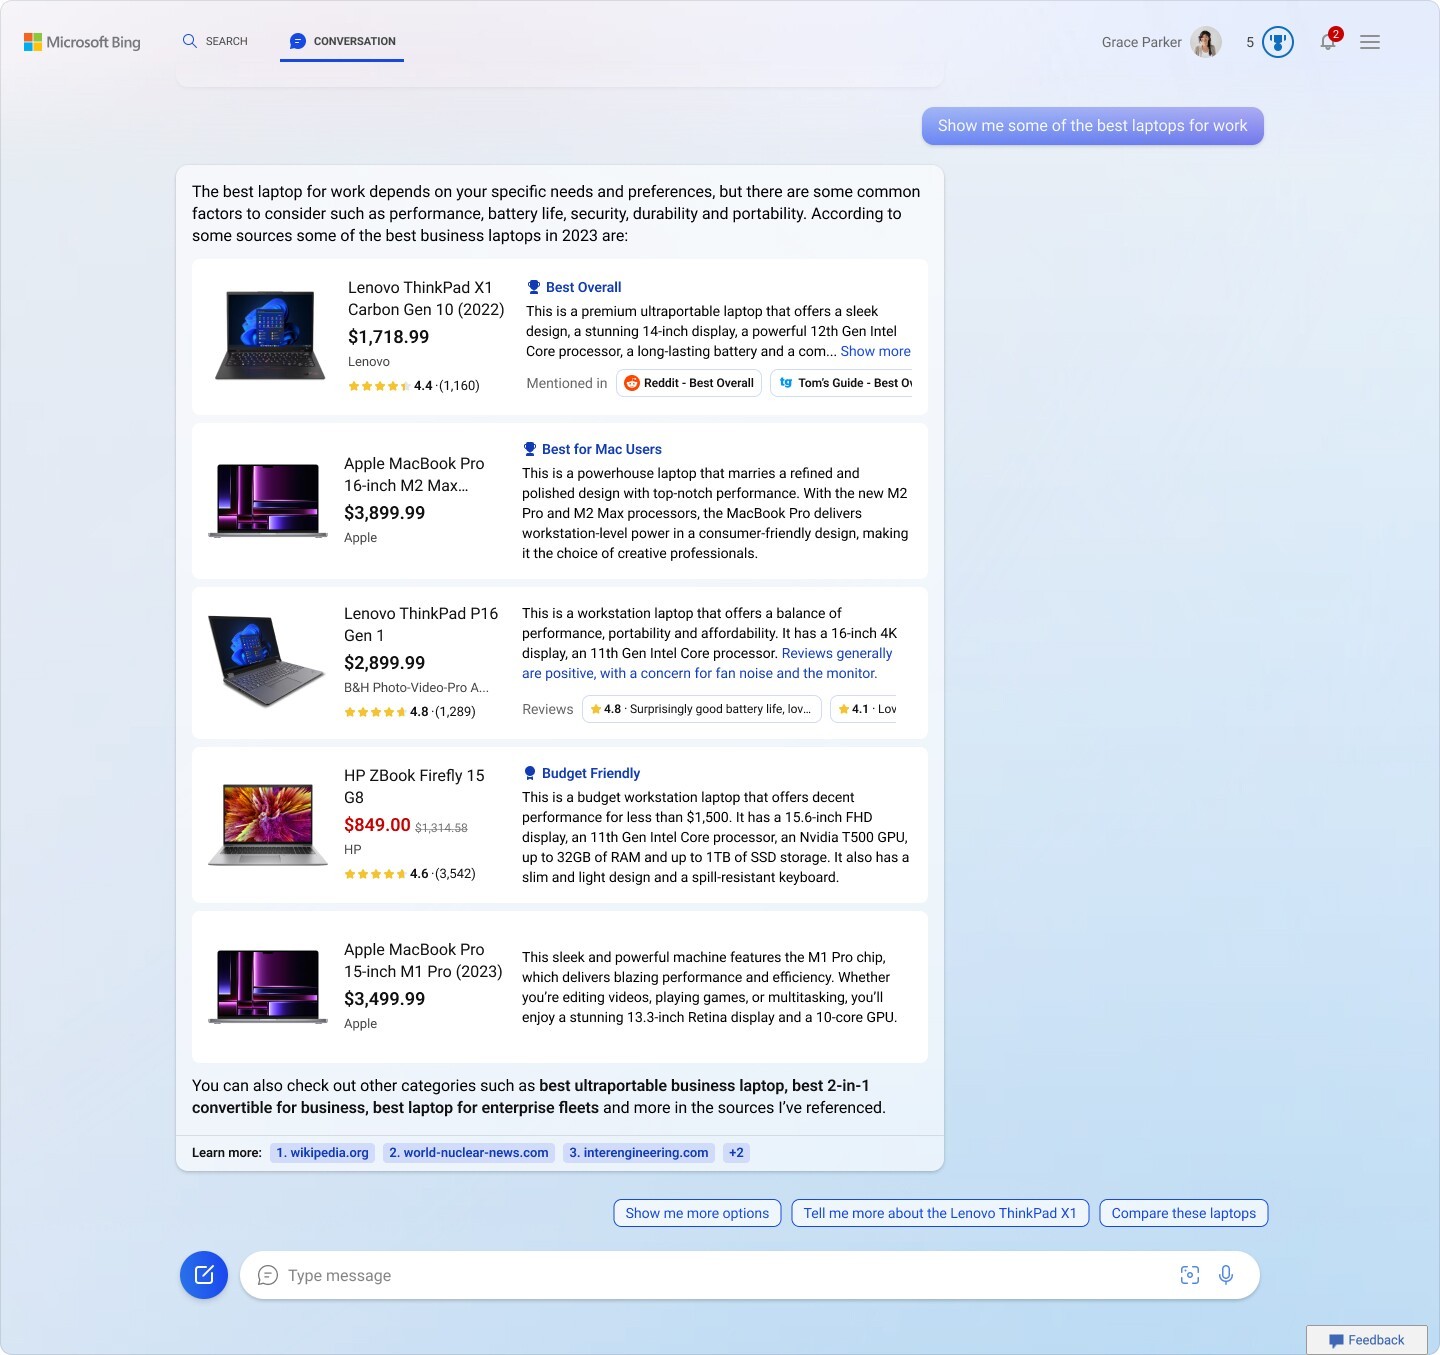Image resolution: width=1440 pixels, height=1355 pixels.
Task: Open Grace Parker's profile avatar
Action: click(x=1206, y=42)
